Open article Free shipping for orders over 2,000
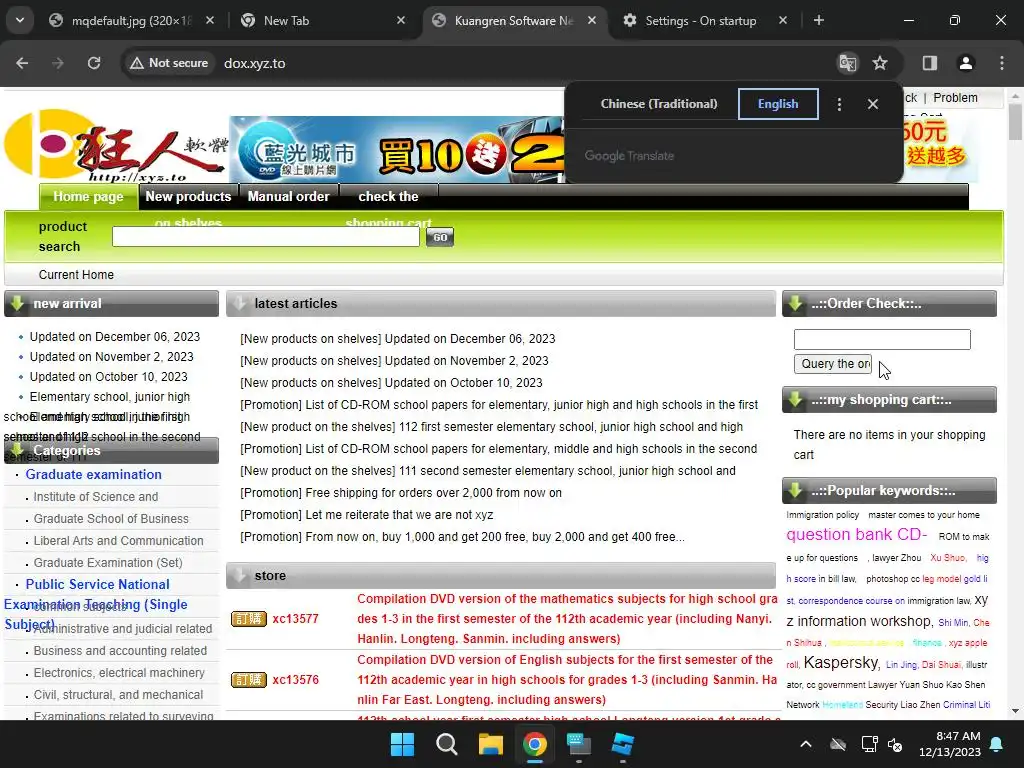 (x=401, y=493)
